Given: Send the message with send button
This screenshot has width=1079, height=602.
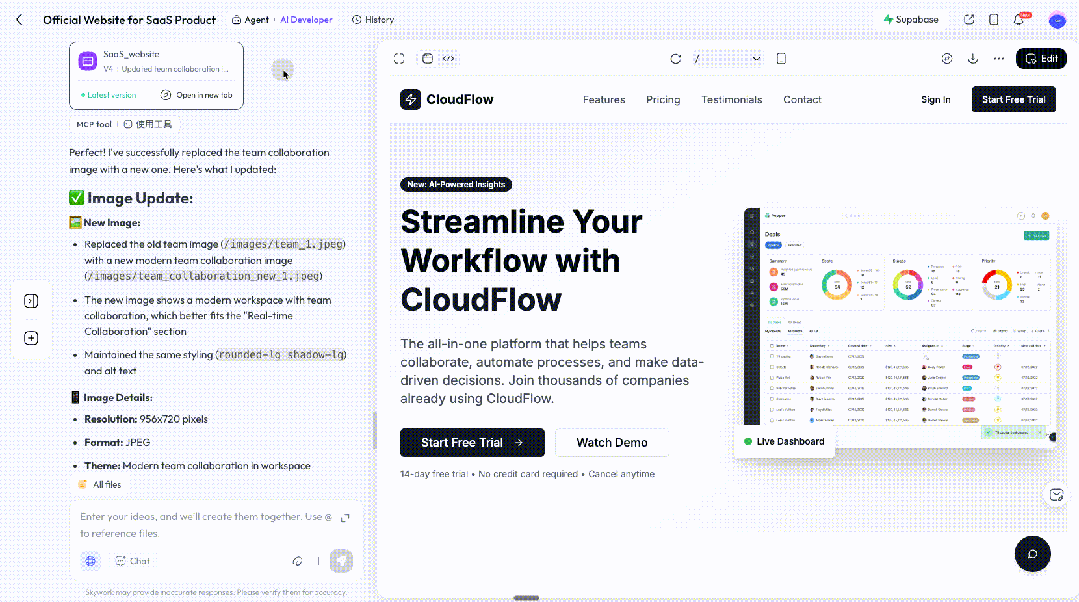Looking at the screenshot, I should coord(341,561).
